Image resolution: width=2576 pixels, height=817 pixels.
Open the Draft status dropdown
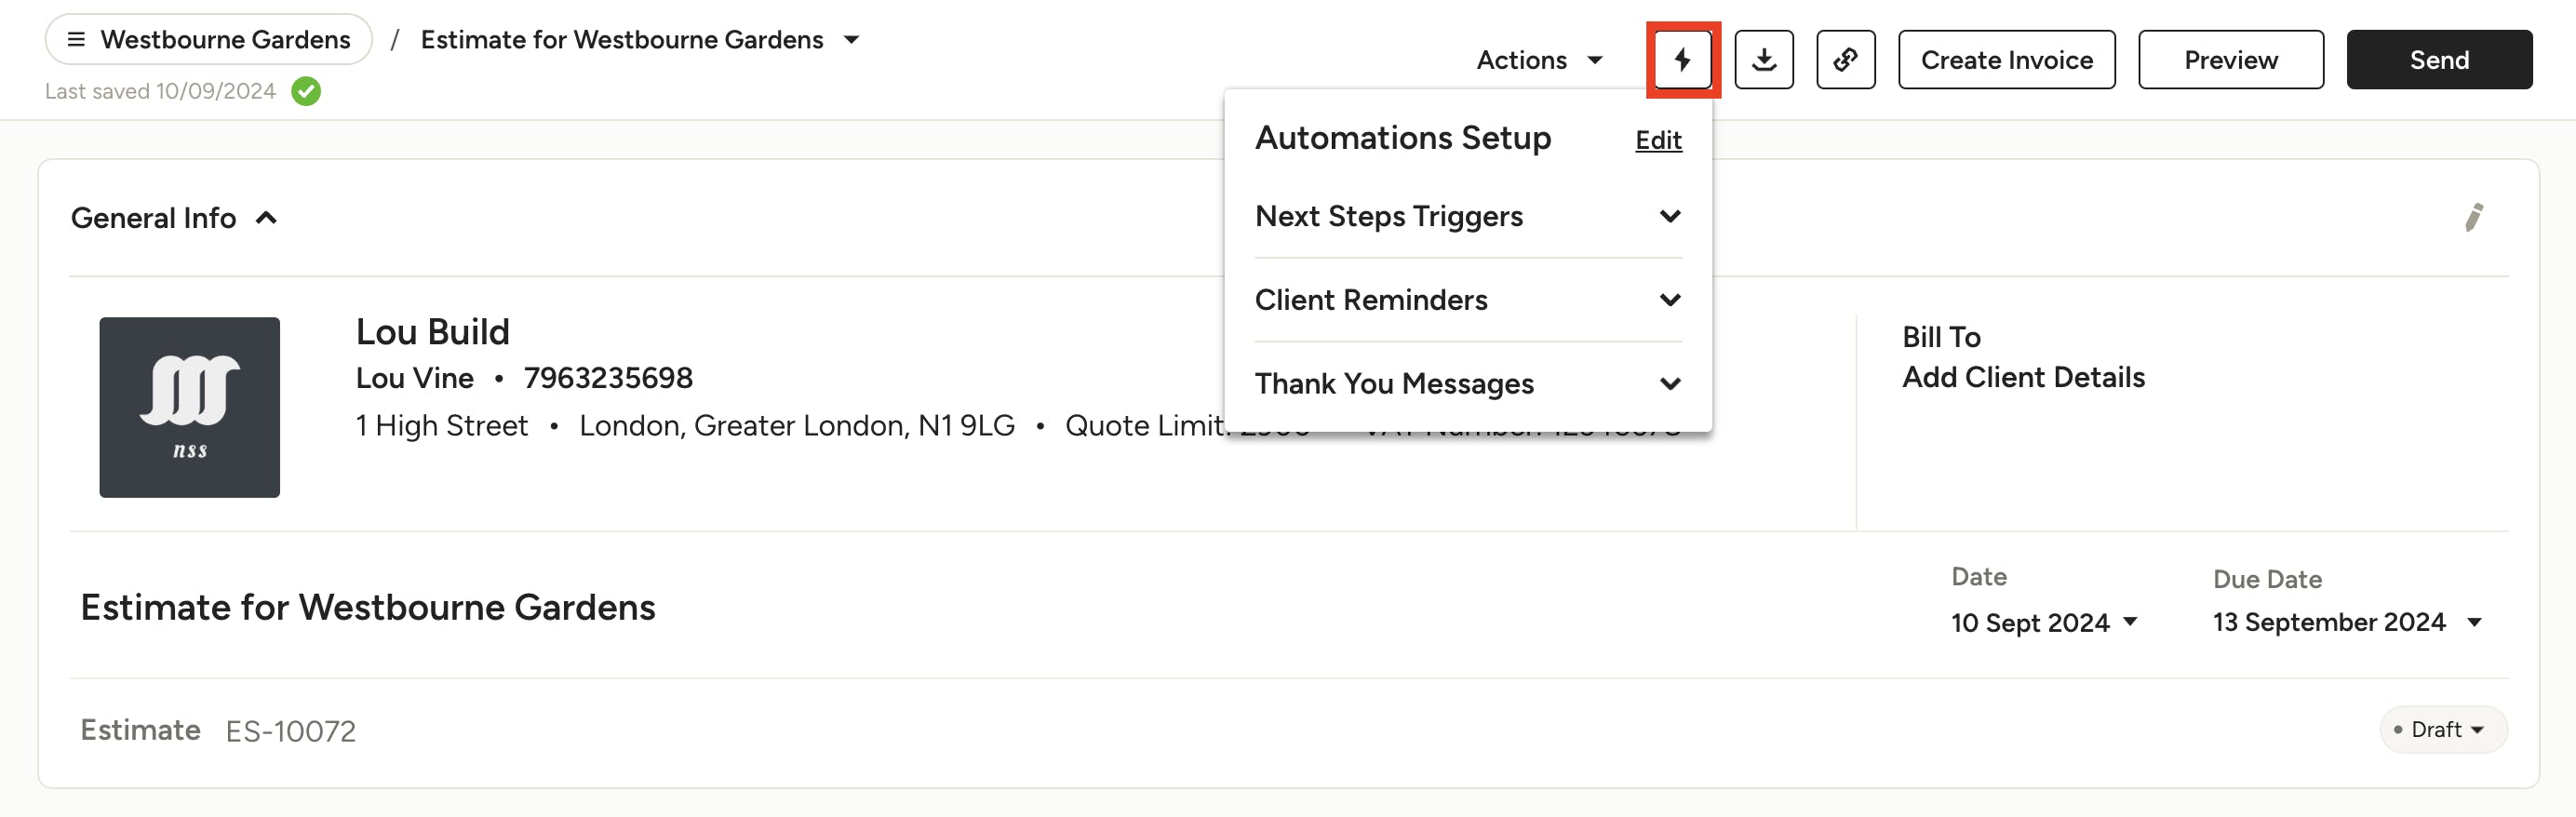coord(2442,729)
